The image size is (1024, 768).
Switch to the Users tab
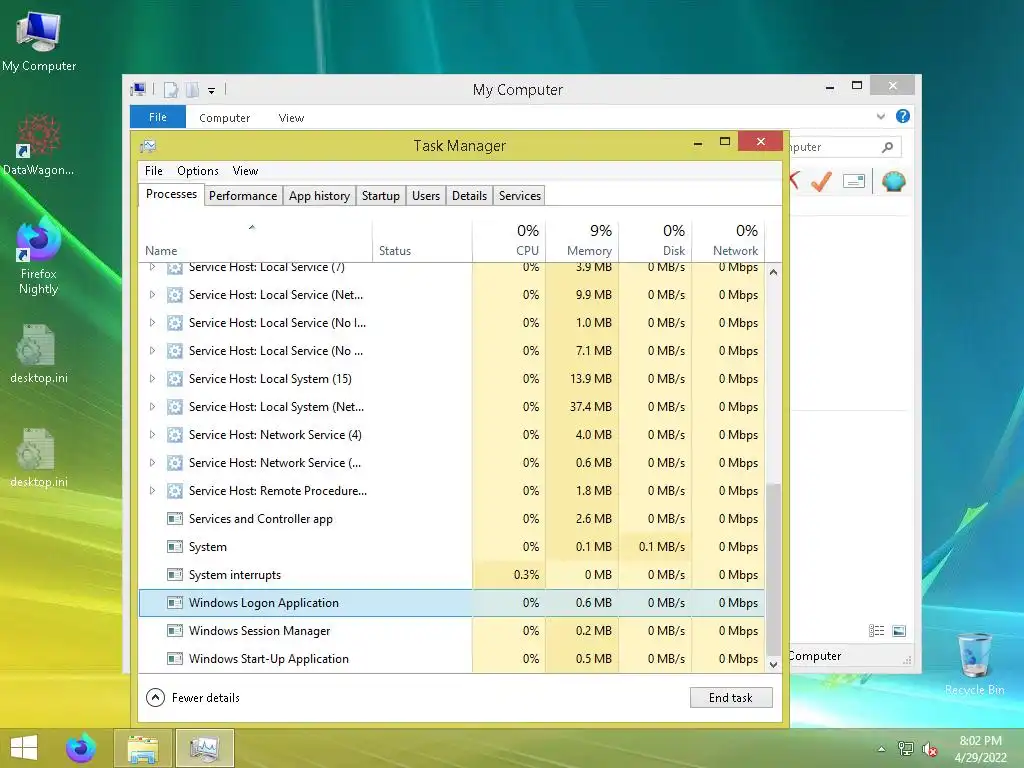pos(426,196)
